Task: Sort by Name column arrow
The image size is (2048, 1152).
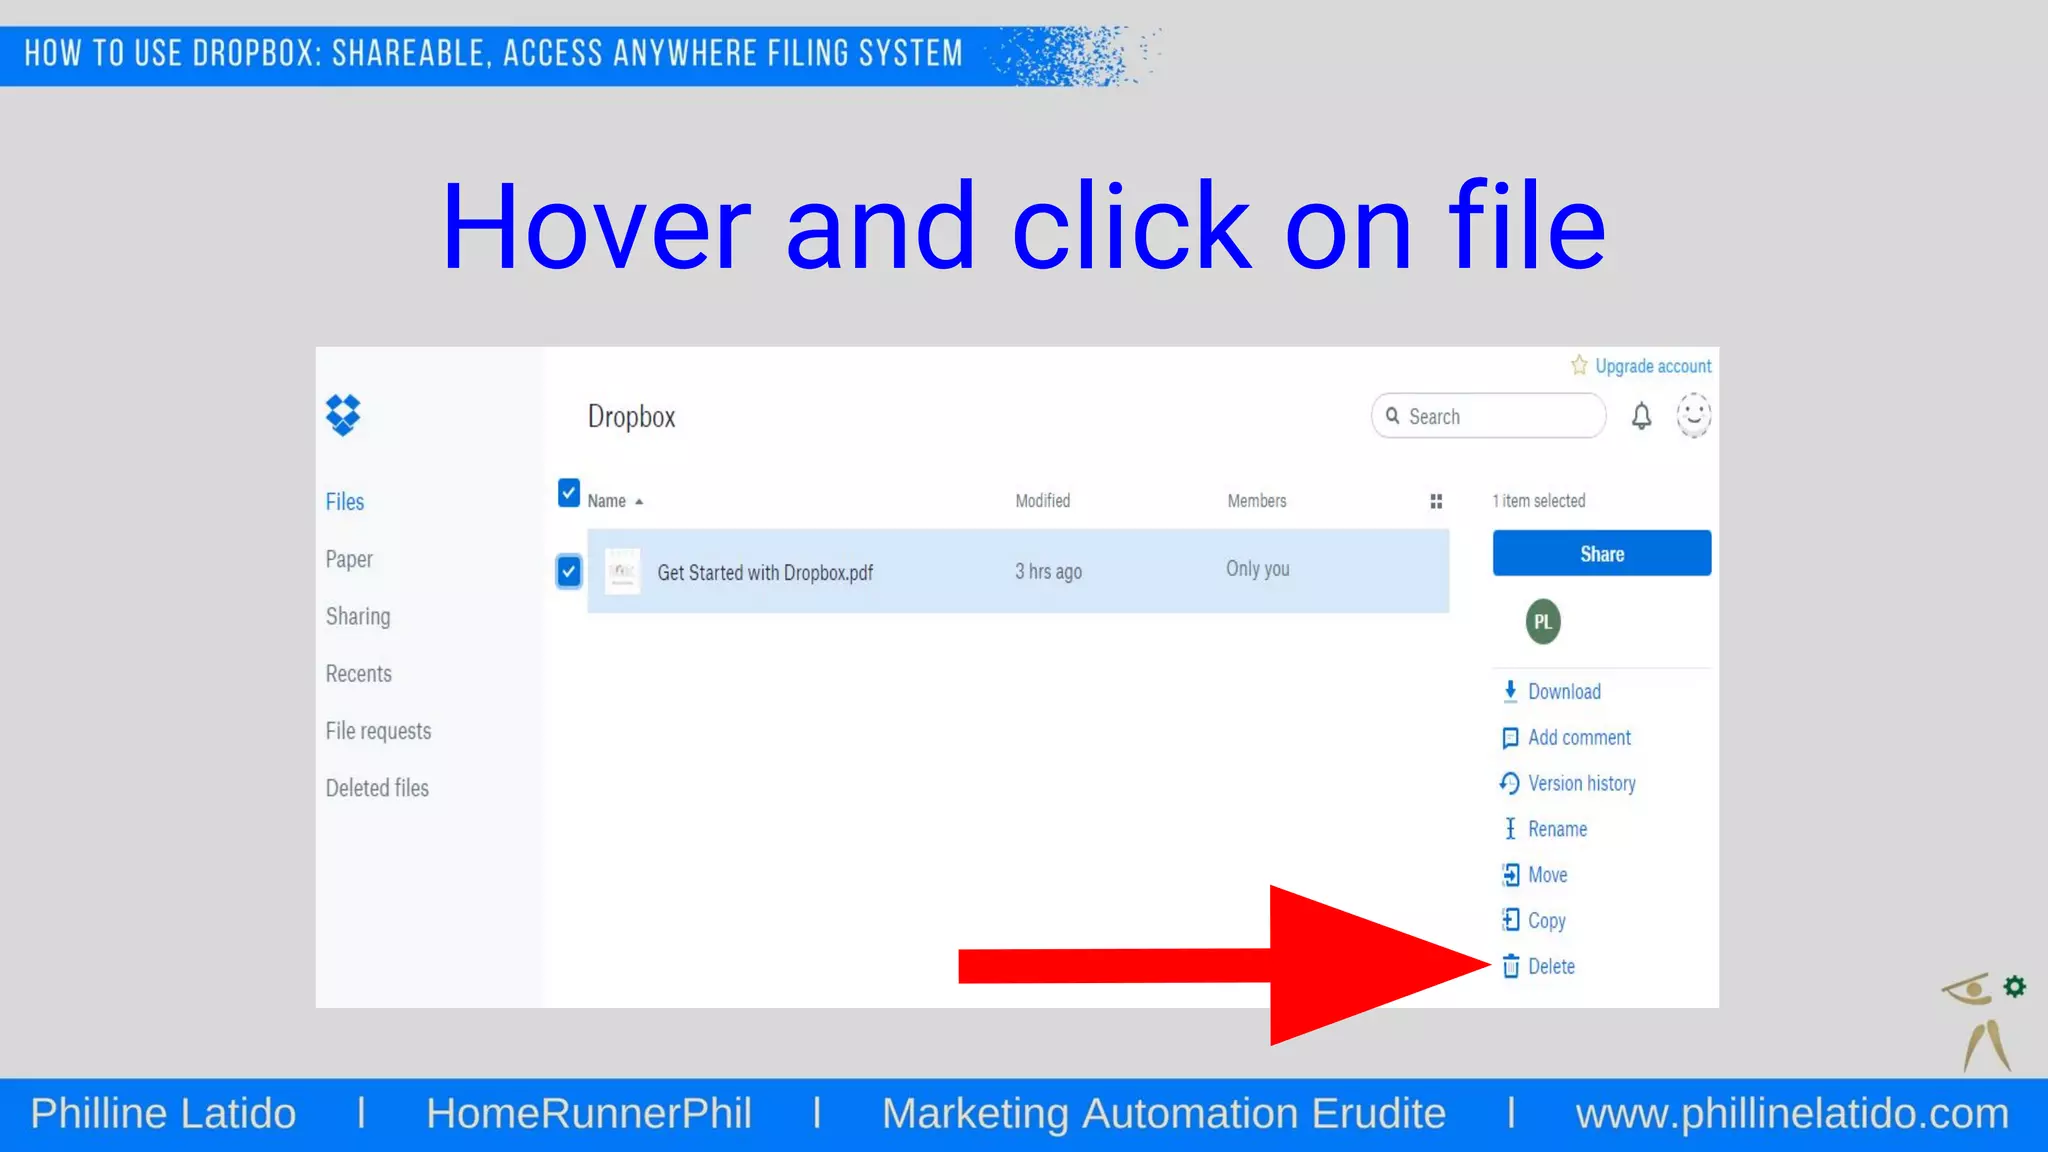Action: pyautogui.click(x=639, y=502)
